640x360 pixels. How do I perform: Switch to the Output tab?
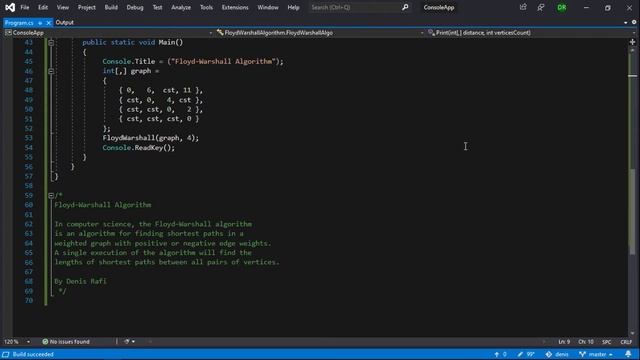coord(64,22)
